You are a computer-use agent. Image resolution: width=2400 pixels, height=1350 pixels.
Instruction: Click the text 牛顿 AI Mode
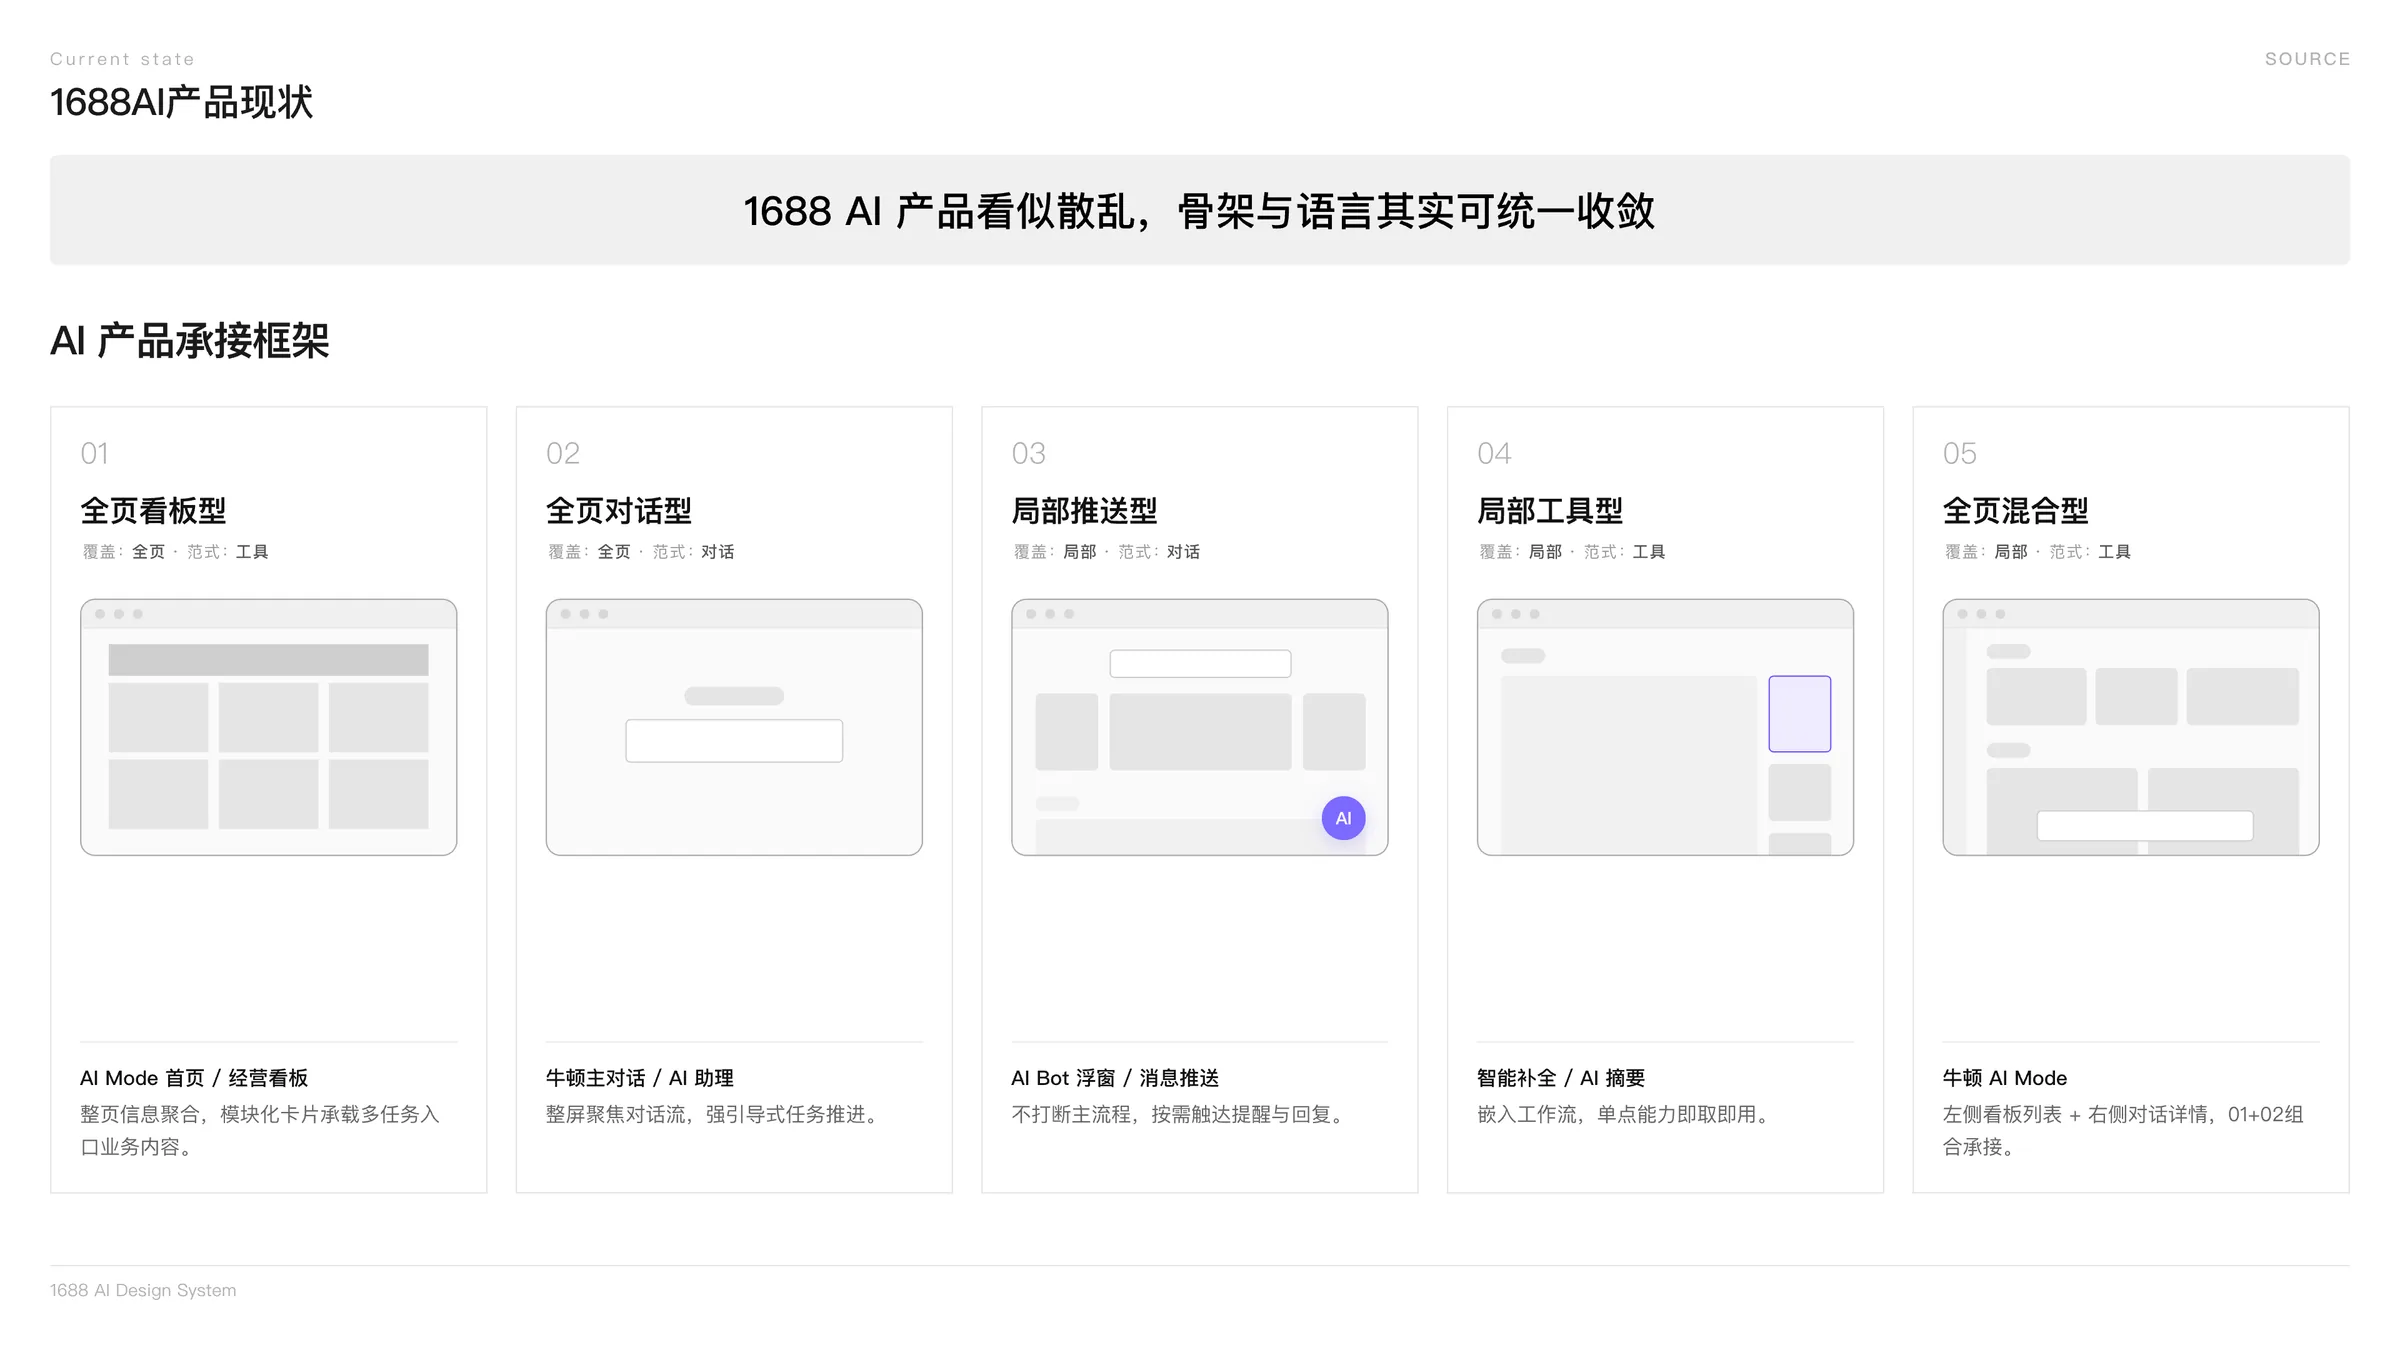tap(2005, 1078)
